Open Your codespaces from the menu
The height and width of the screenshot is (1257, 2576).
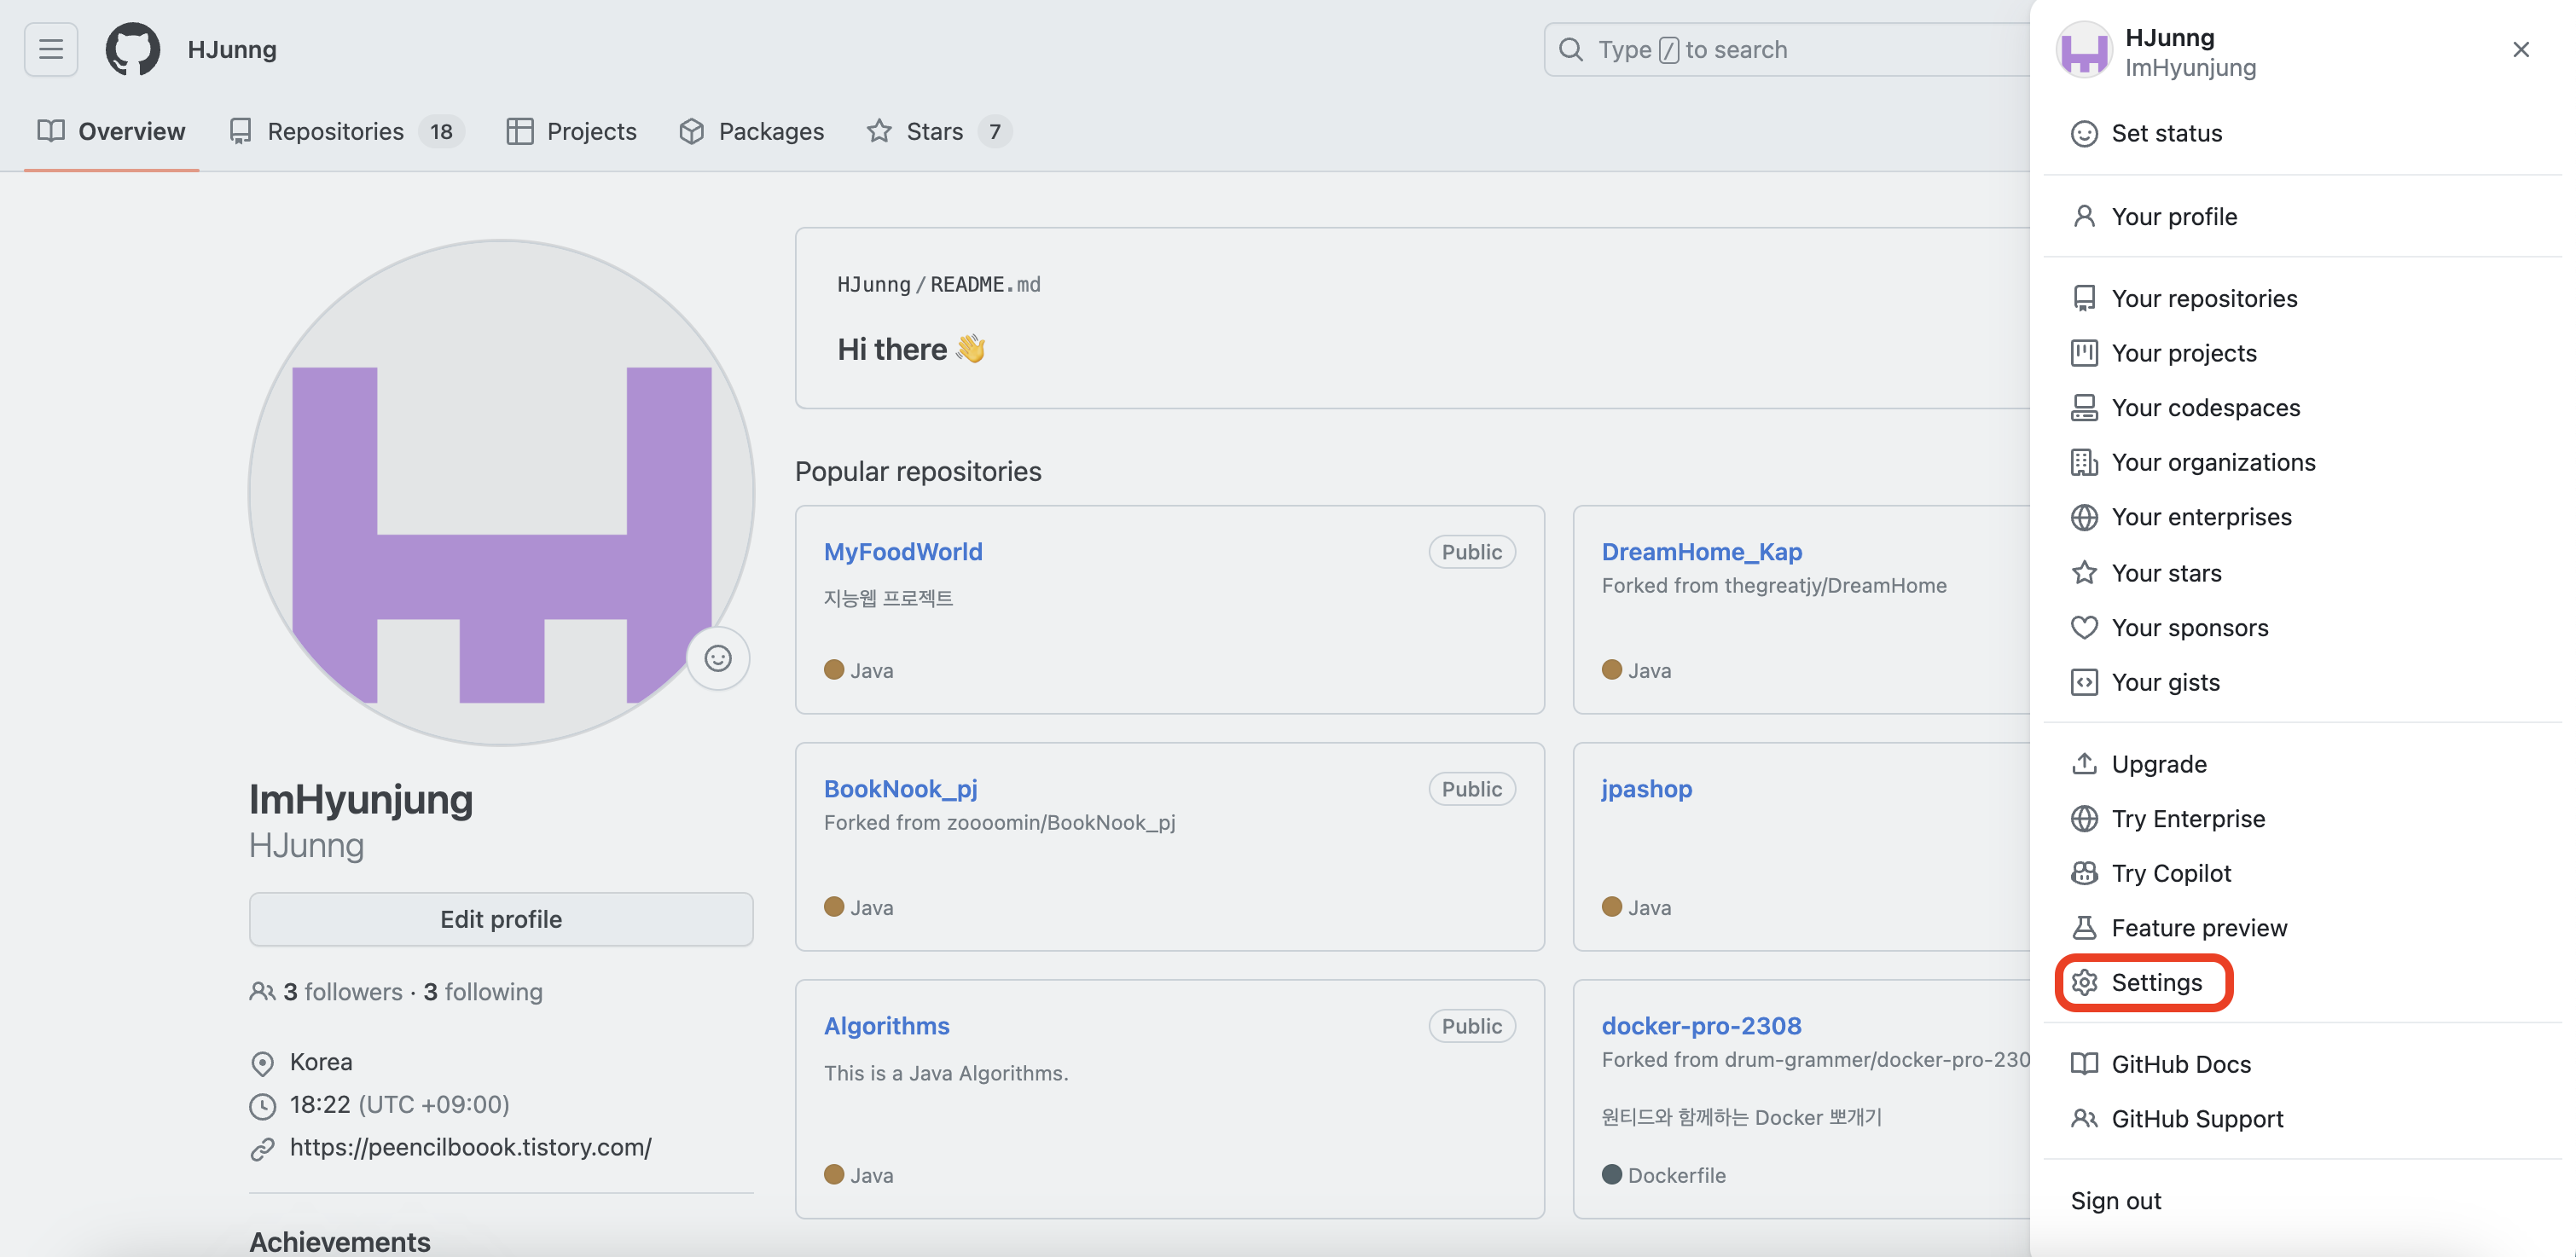[2205, 408]
